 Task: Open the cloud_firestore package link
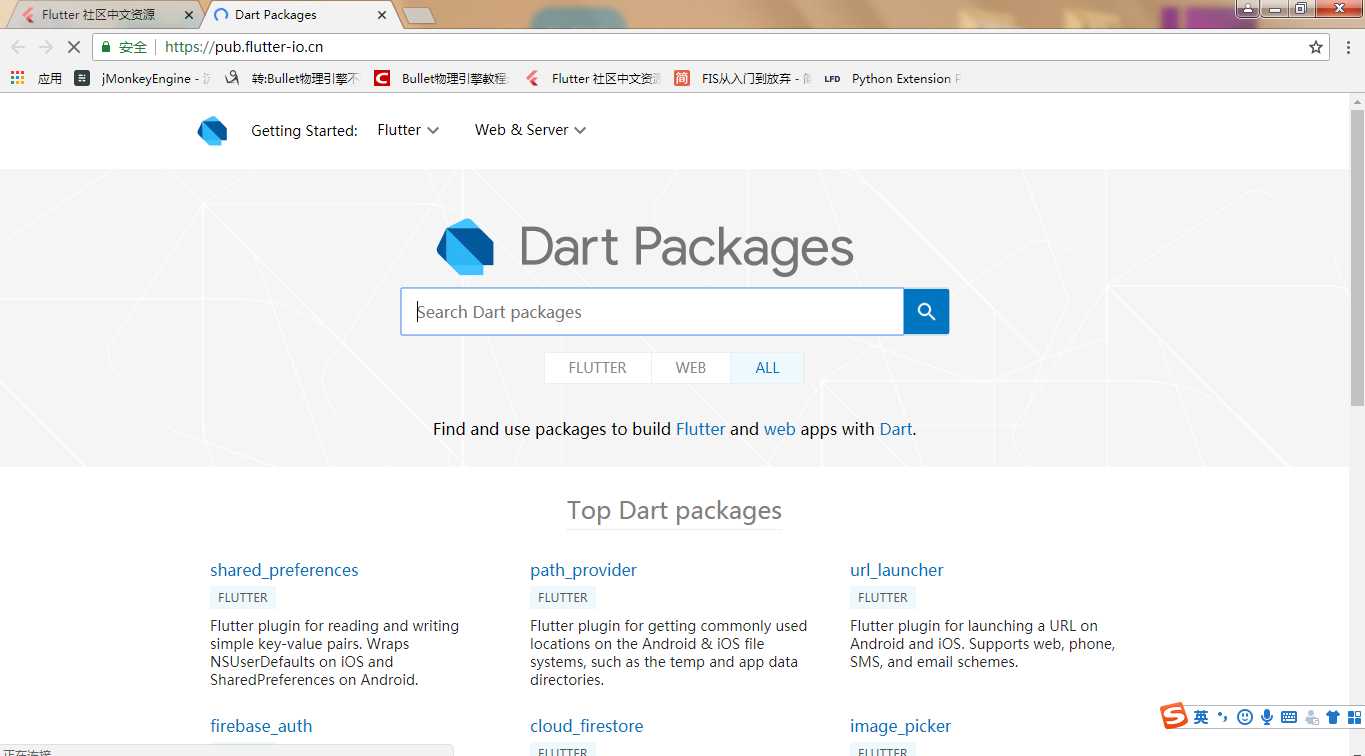pyautogui.click(x=587, y=726)
